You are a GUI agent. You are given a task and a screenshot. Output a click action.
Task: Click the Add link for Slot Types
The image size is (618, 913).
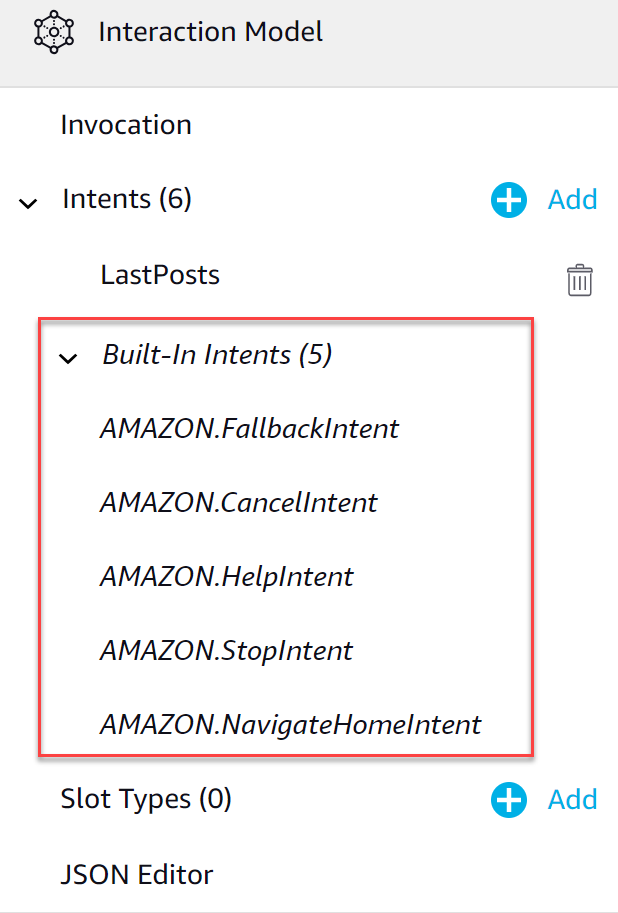point(572,800)
